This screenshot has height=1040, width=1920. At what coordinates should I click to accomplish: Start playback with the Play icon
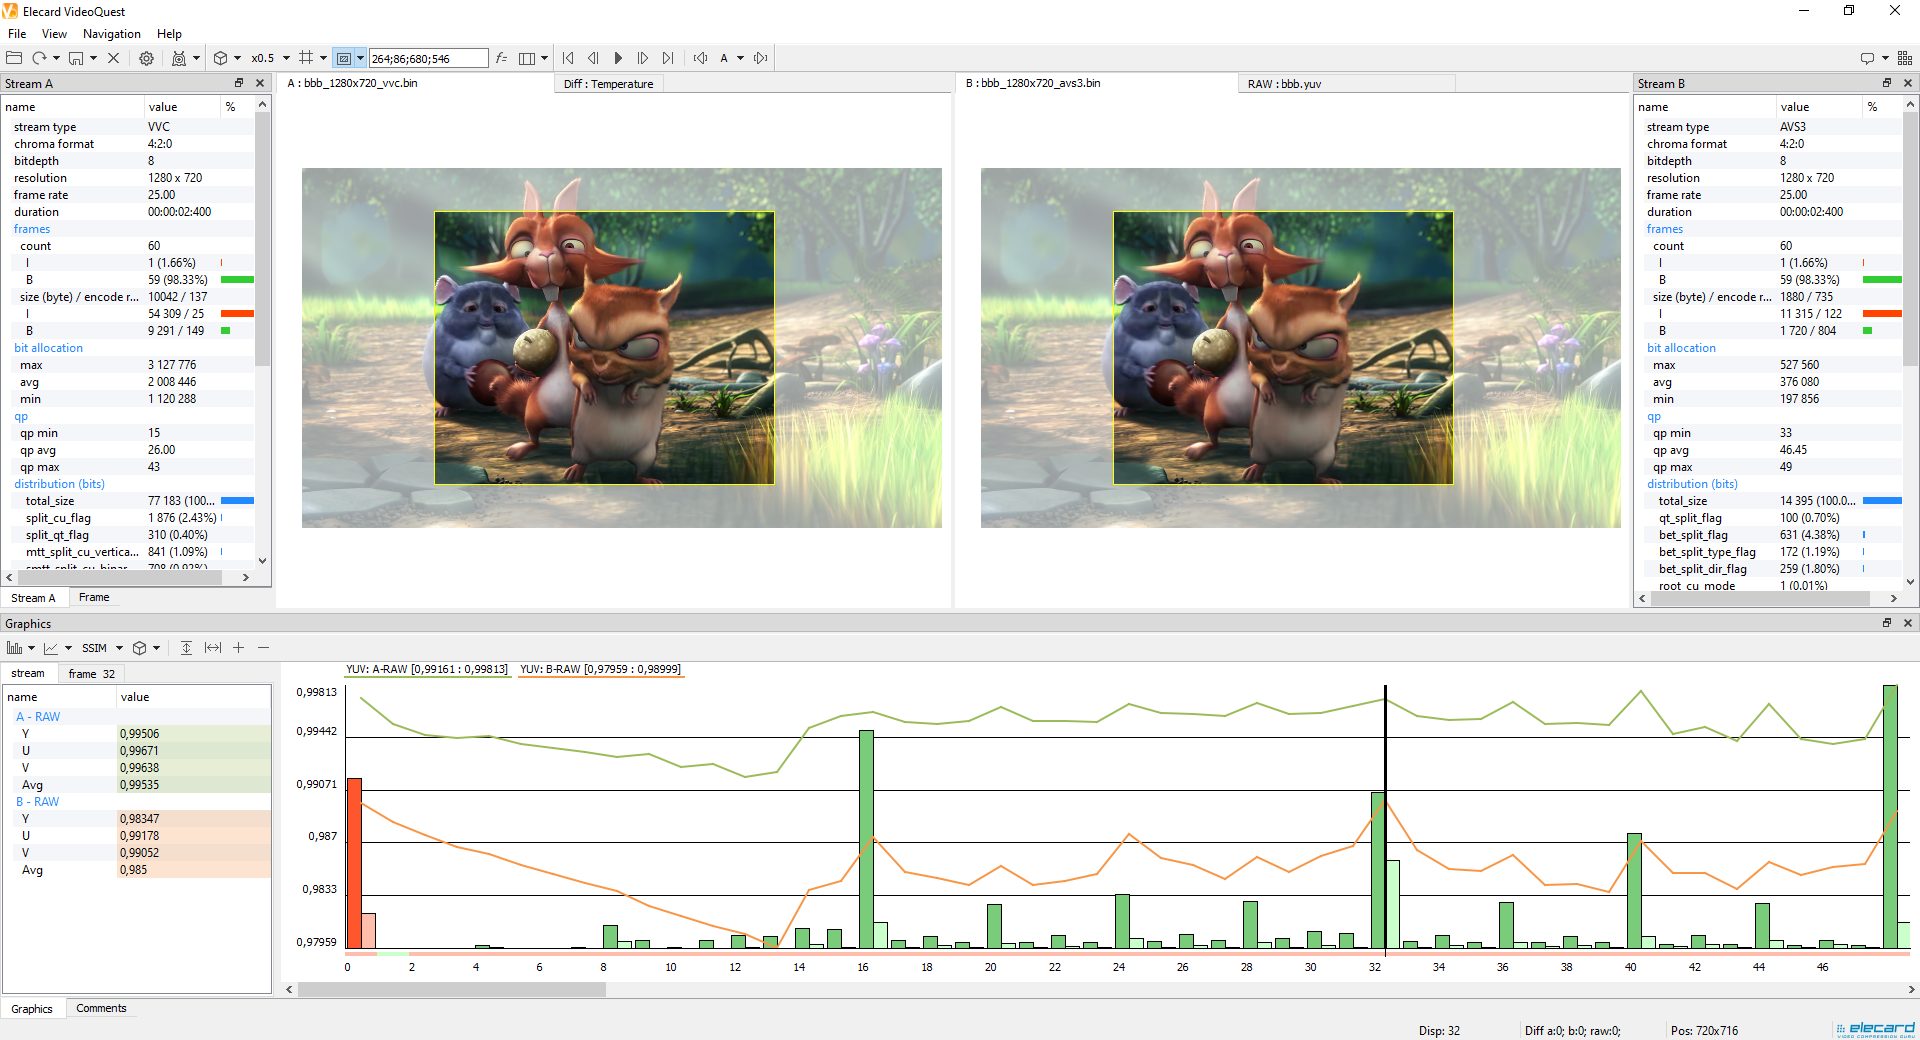point(618,58)
